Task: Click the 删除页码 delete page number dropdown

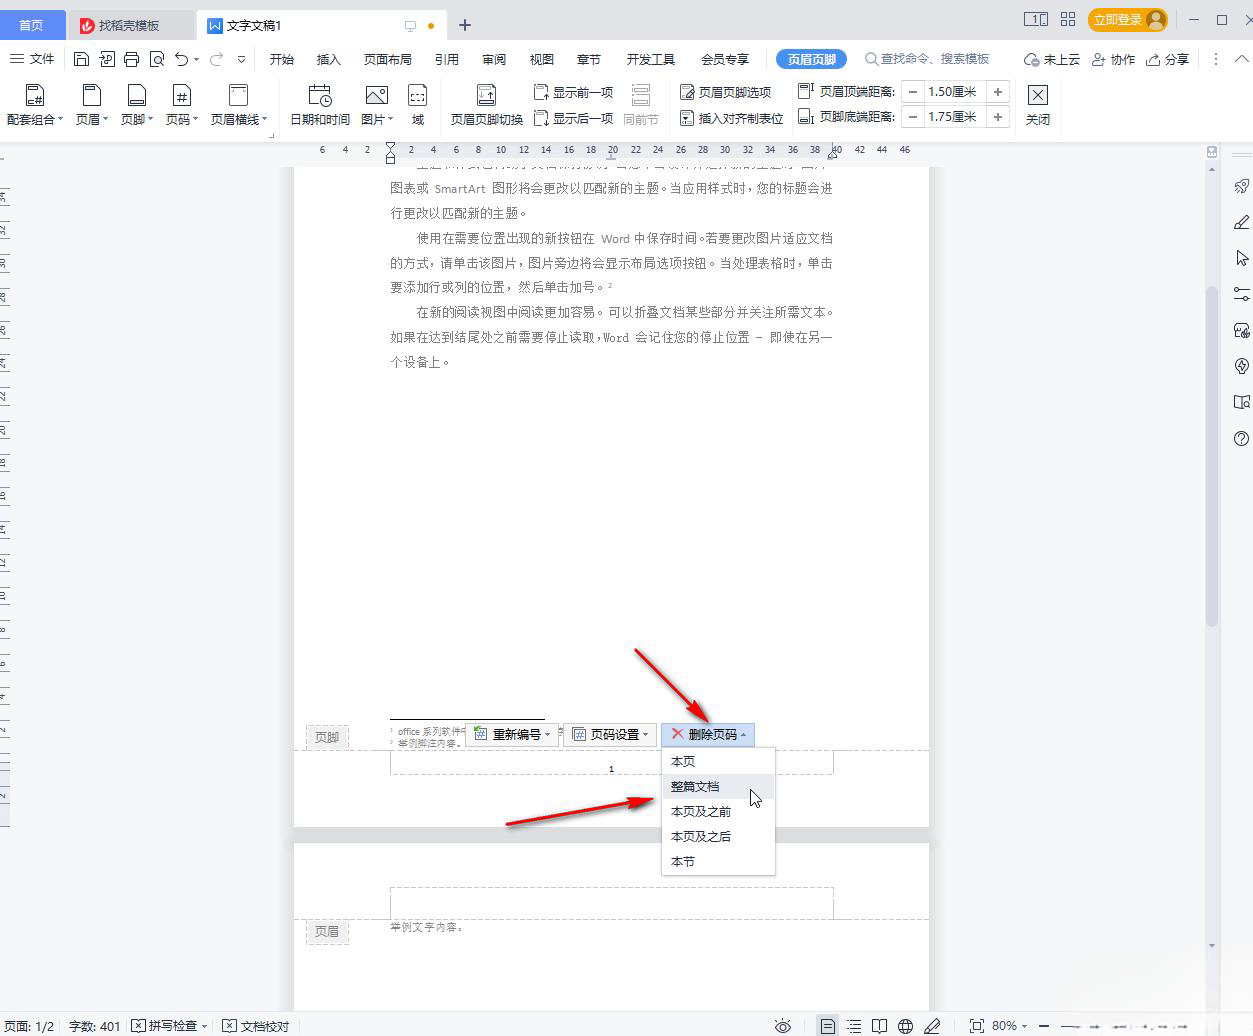Action: [708, 734]
